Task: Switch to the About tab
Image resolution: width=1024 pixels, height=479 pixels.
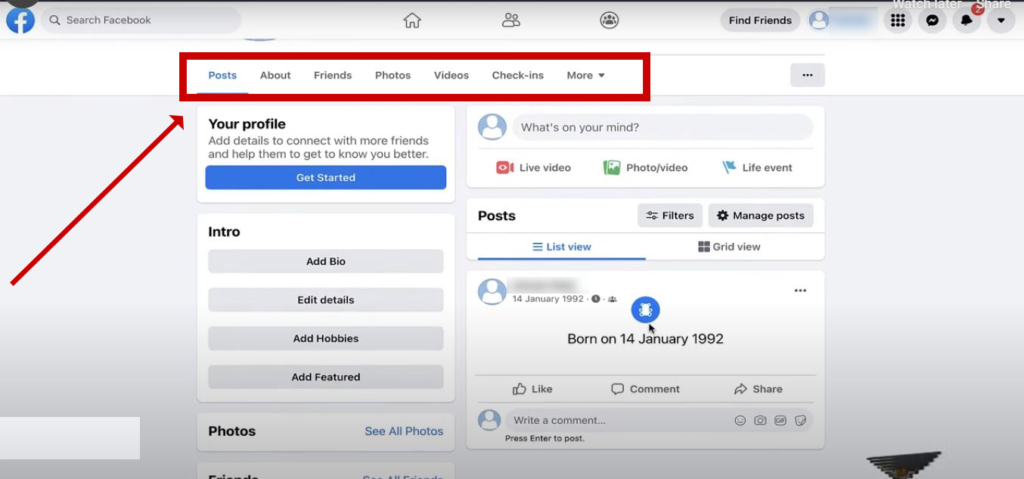Action: (276, 75)
